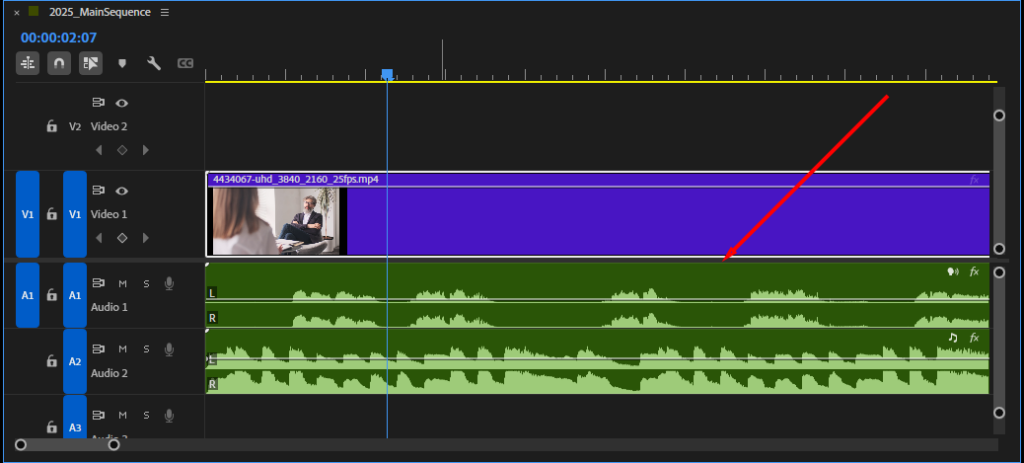Toggle Linked Selection button
This screenshot has width=1024, height=463.
(91, 63)
